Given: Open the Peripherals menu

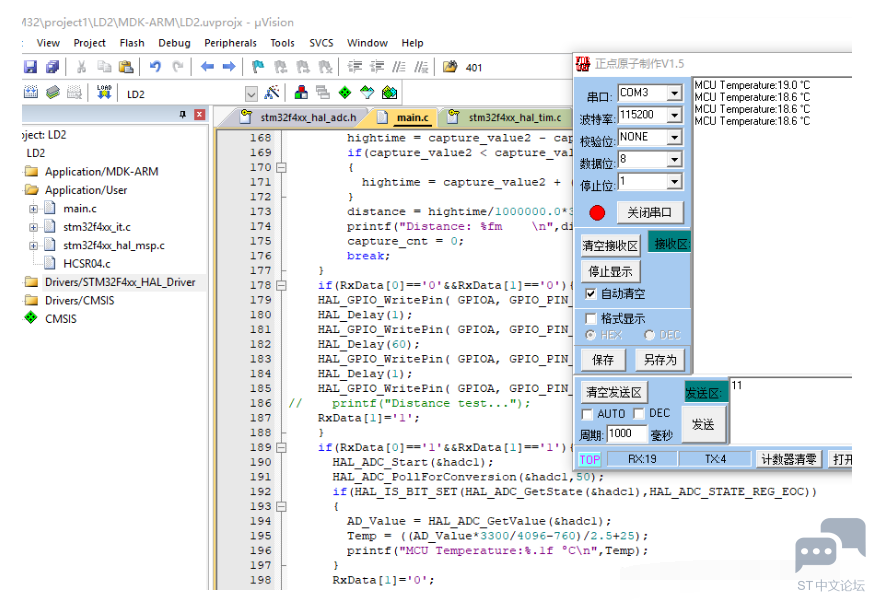Looking at the screenshot, I should click(230, 43).
